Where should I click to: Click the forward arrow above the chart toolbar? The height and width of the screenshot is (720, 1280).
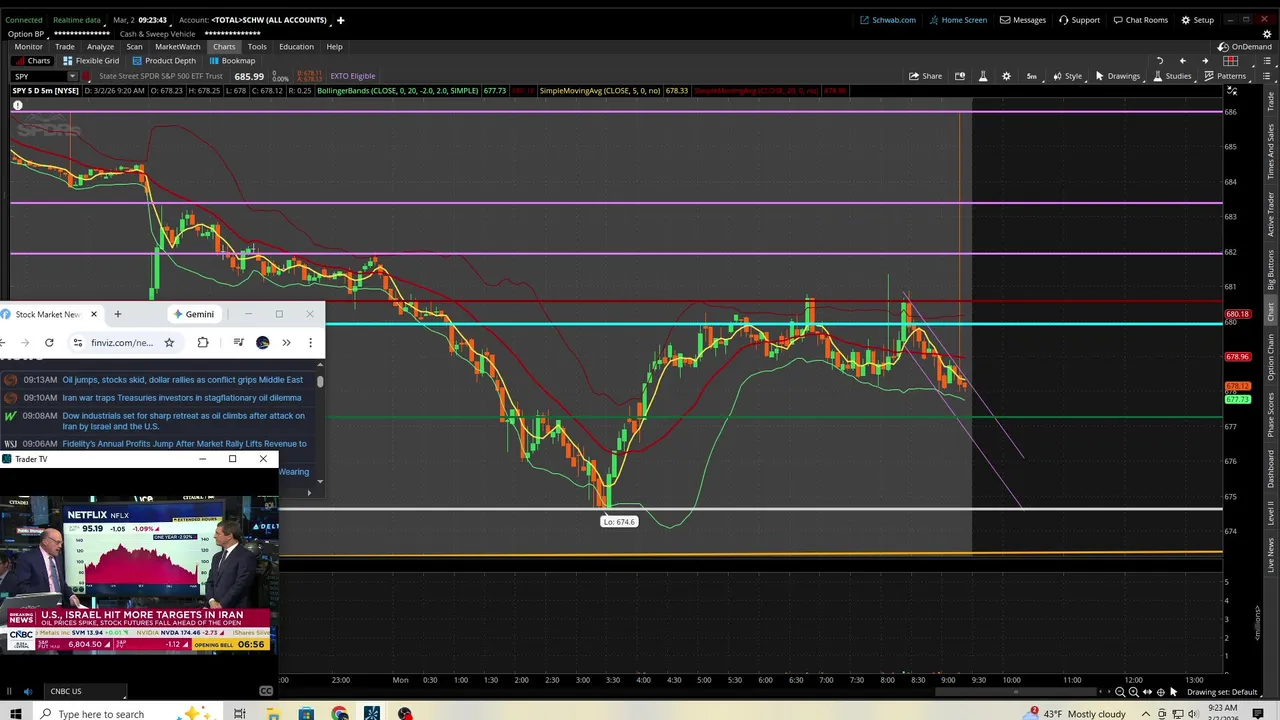[x=1205, y=61]
